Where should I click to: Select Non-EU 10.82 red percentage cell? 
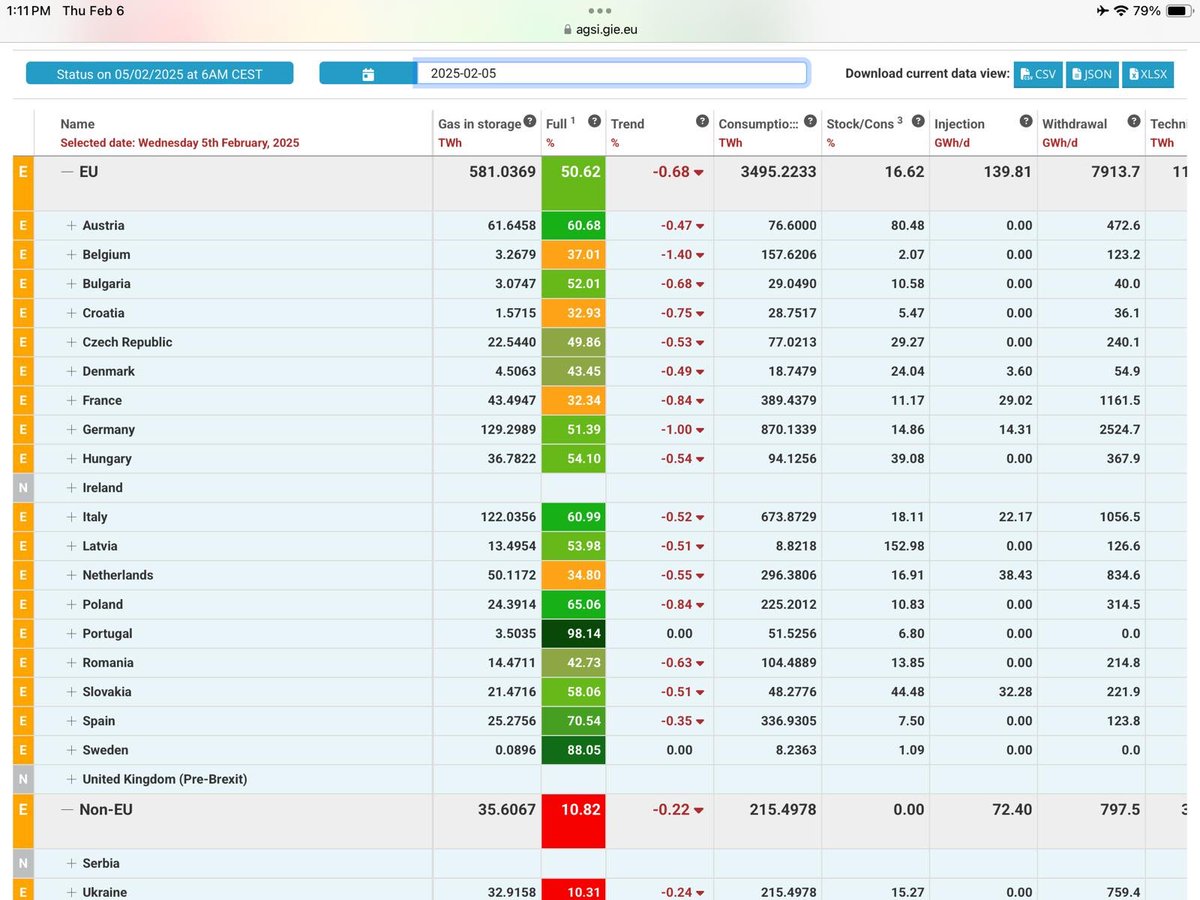tap(574, 821)
